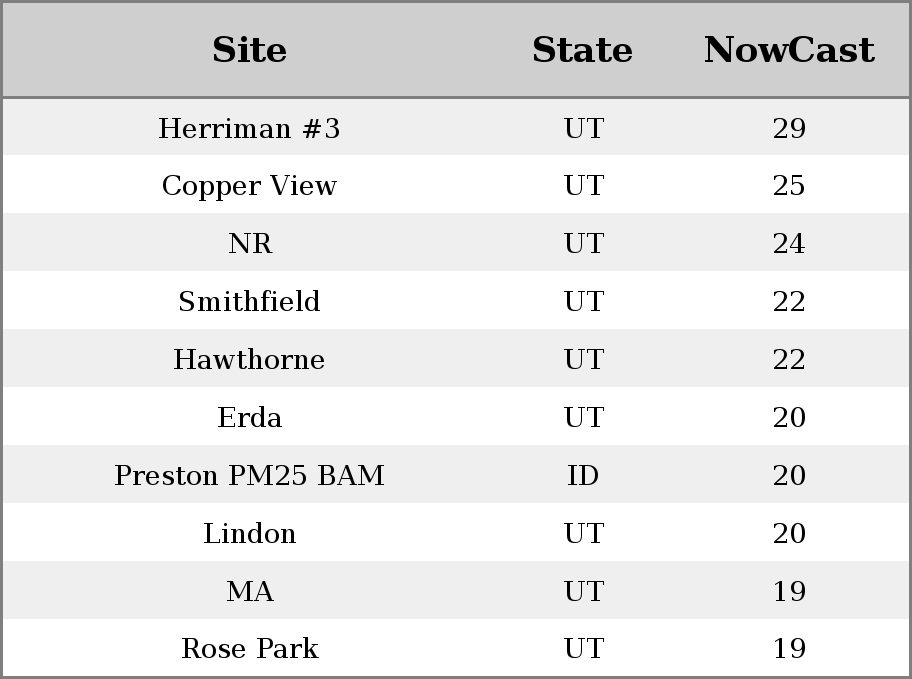Image resolution: width=912 pixels, height=679 pixels.
Task: Select the Erda site cell
Action: [249, 418]
